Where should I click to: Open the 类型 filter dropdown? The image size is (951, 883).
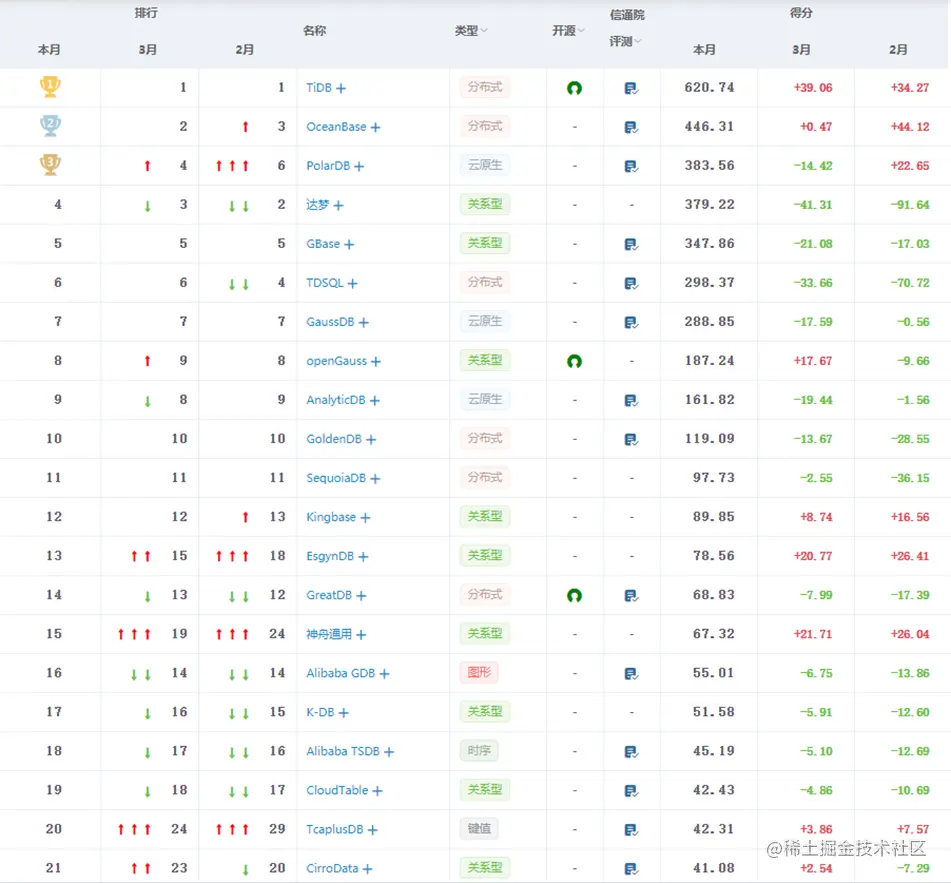(x=471, y=30)
